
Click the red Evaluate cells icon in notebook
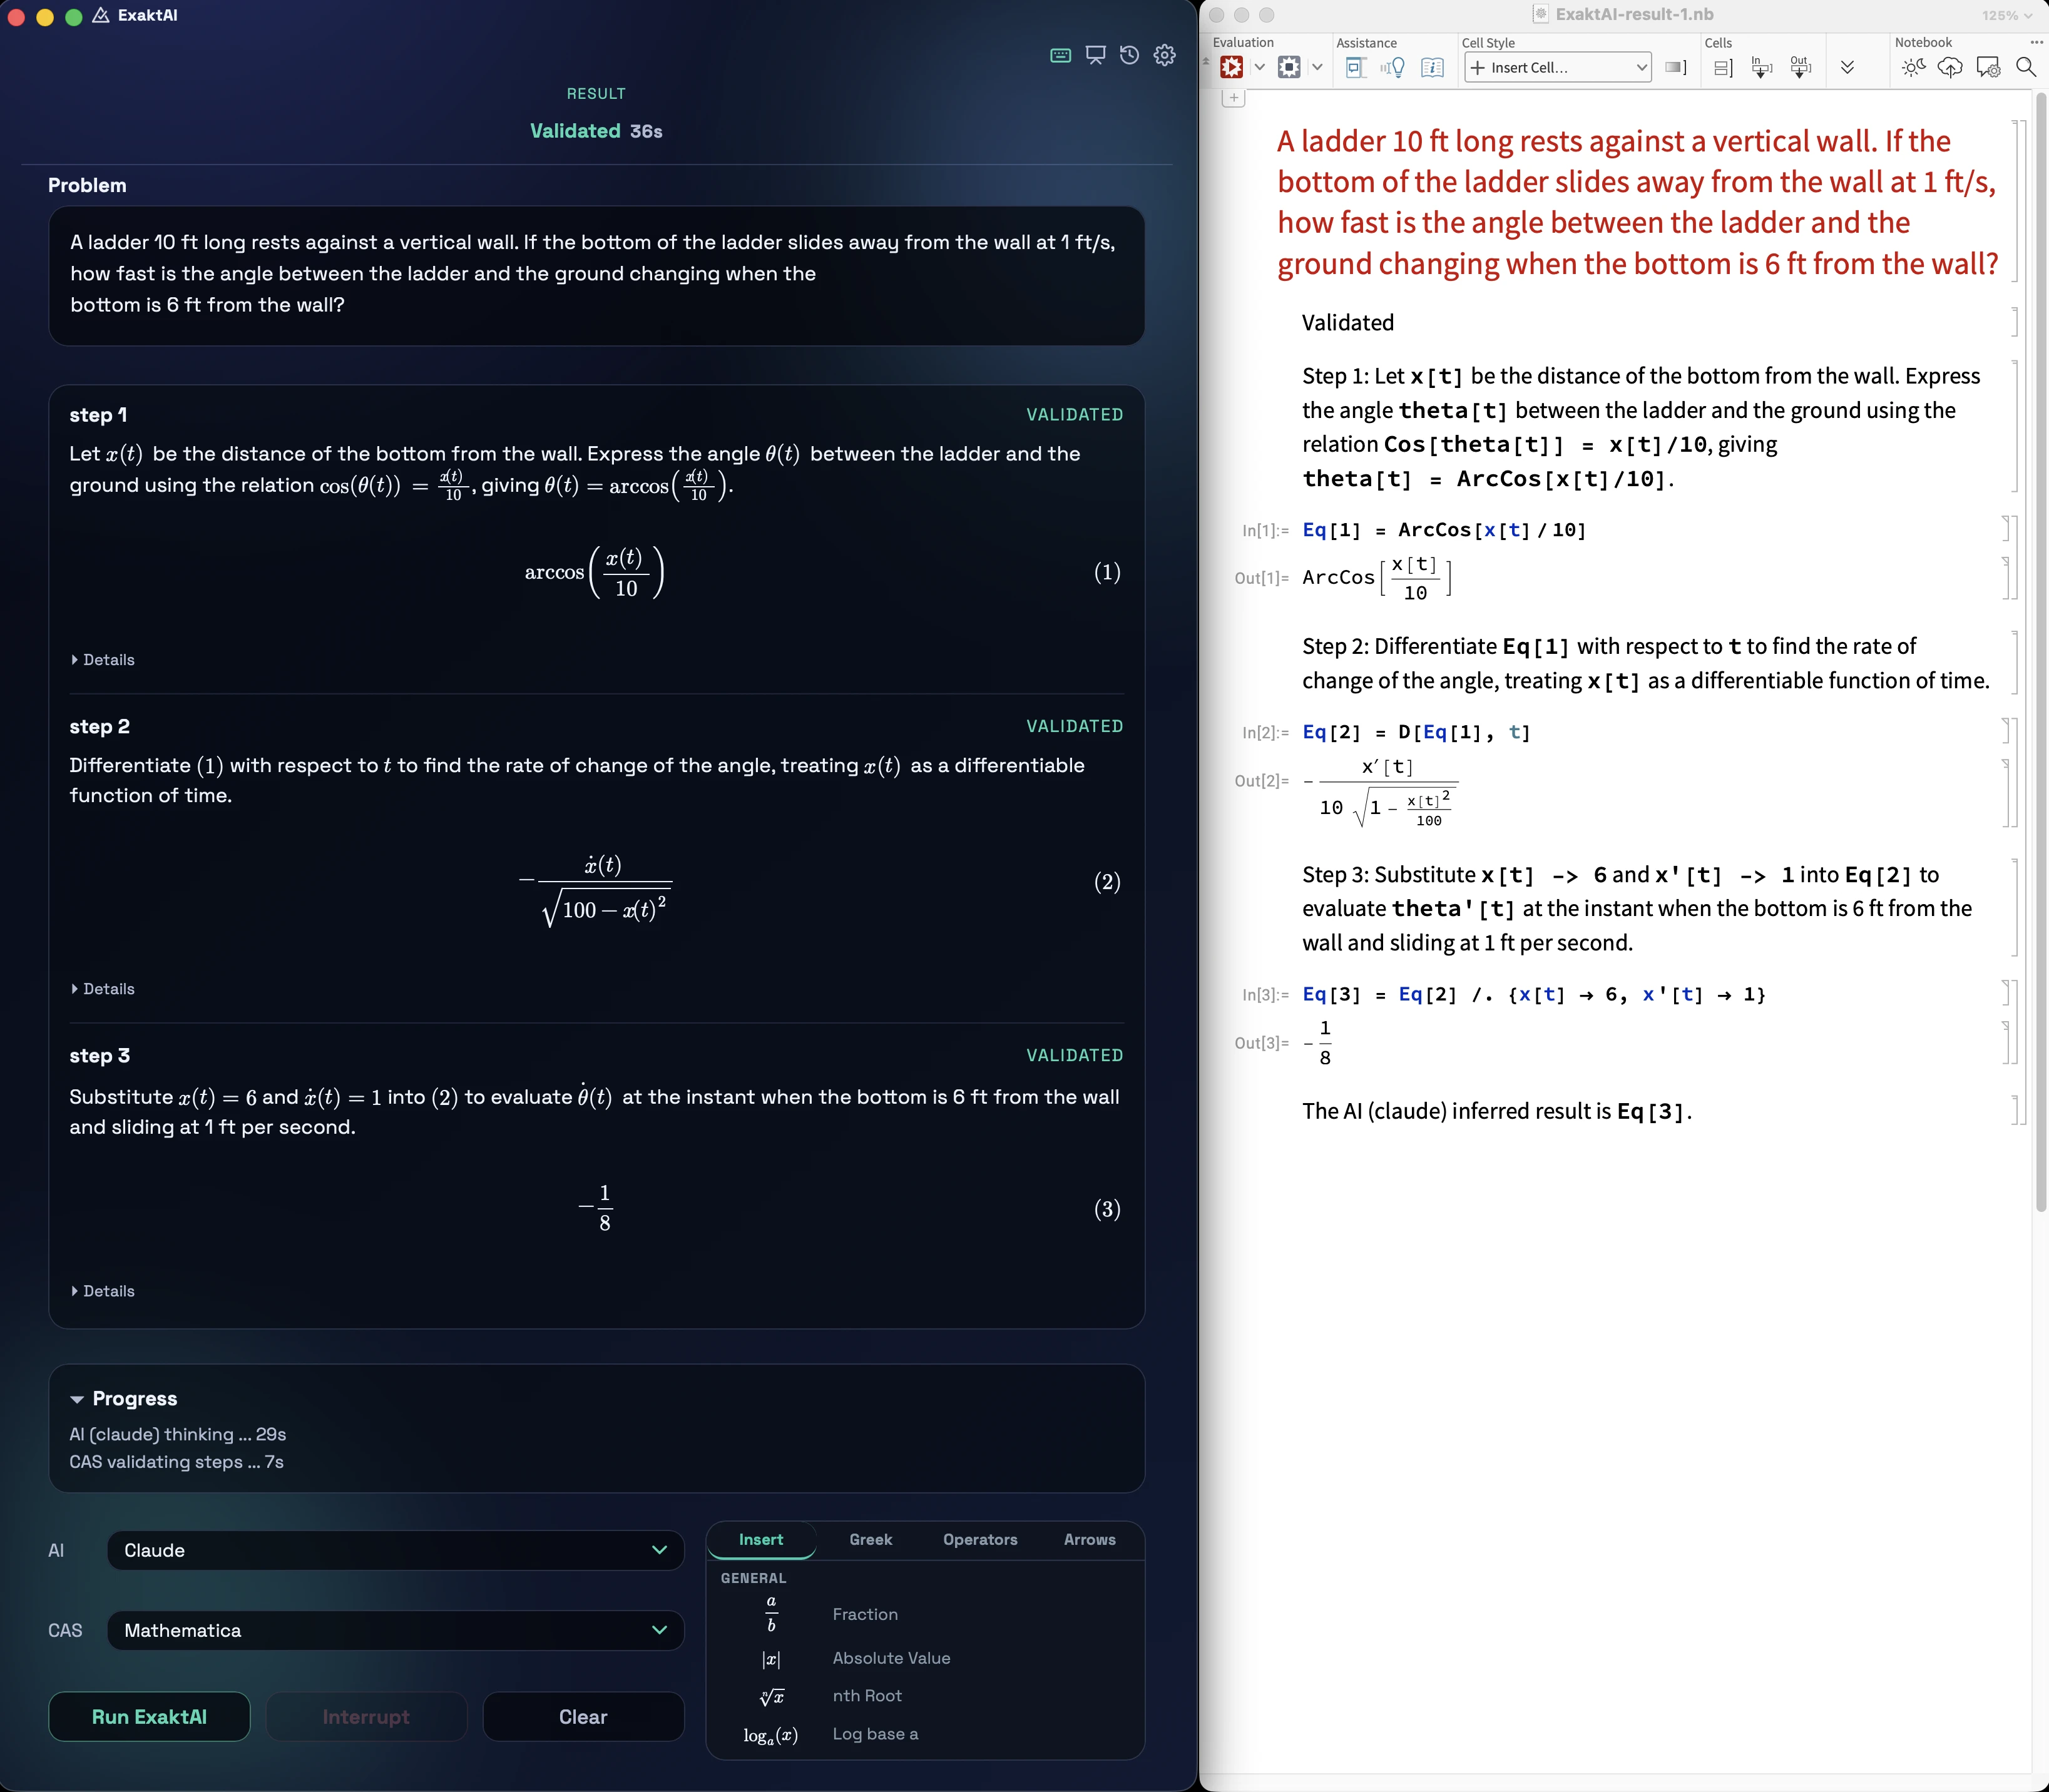1232,67
